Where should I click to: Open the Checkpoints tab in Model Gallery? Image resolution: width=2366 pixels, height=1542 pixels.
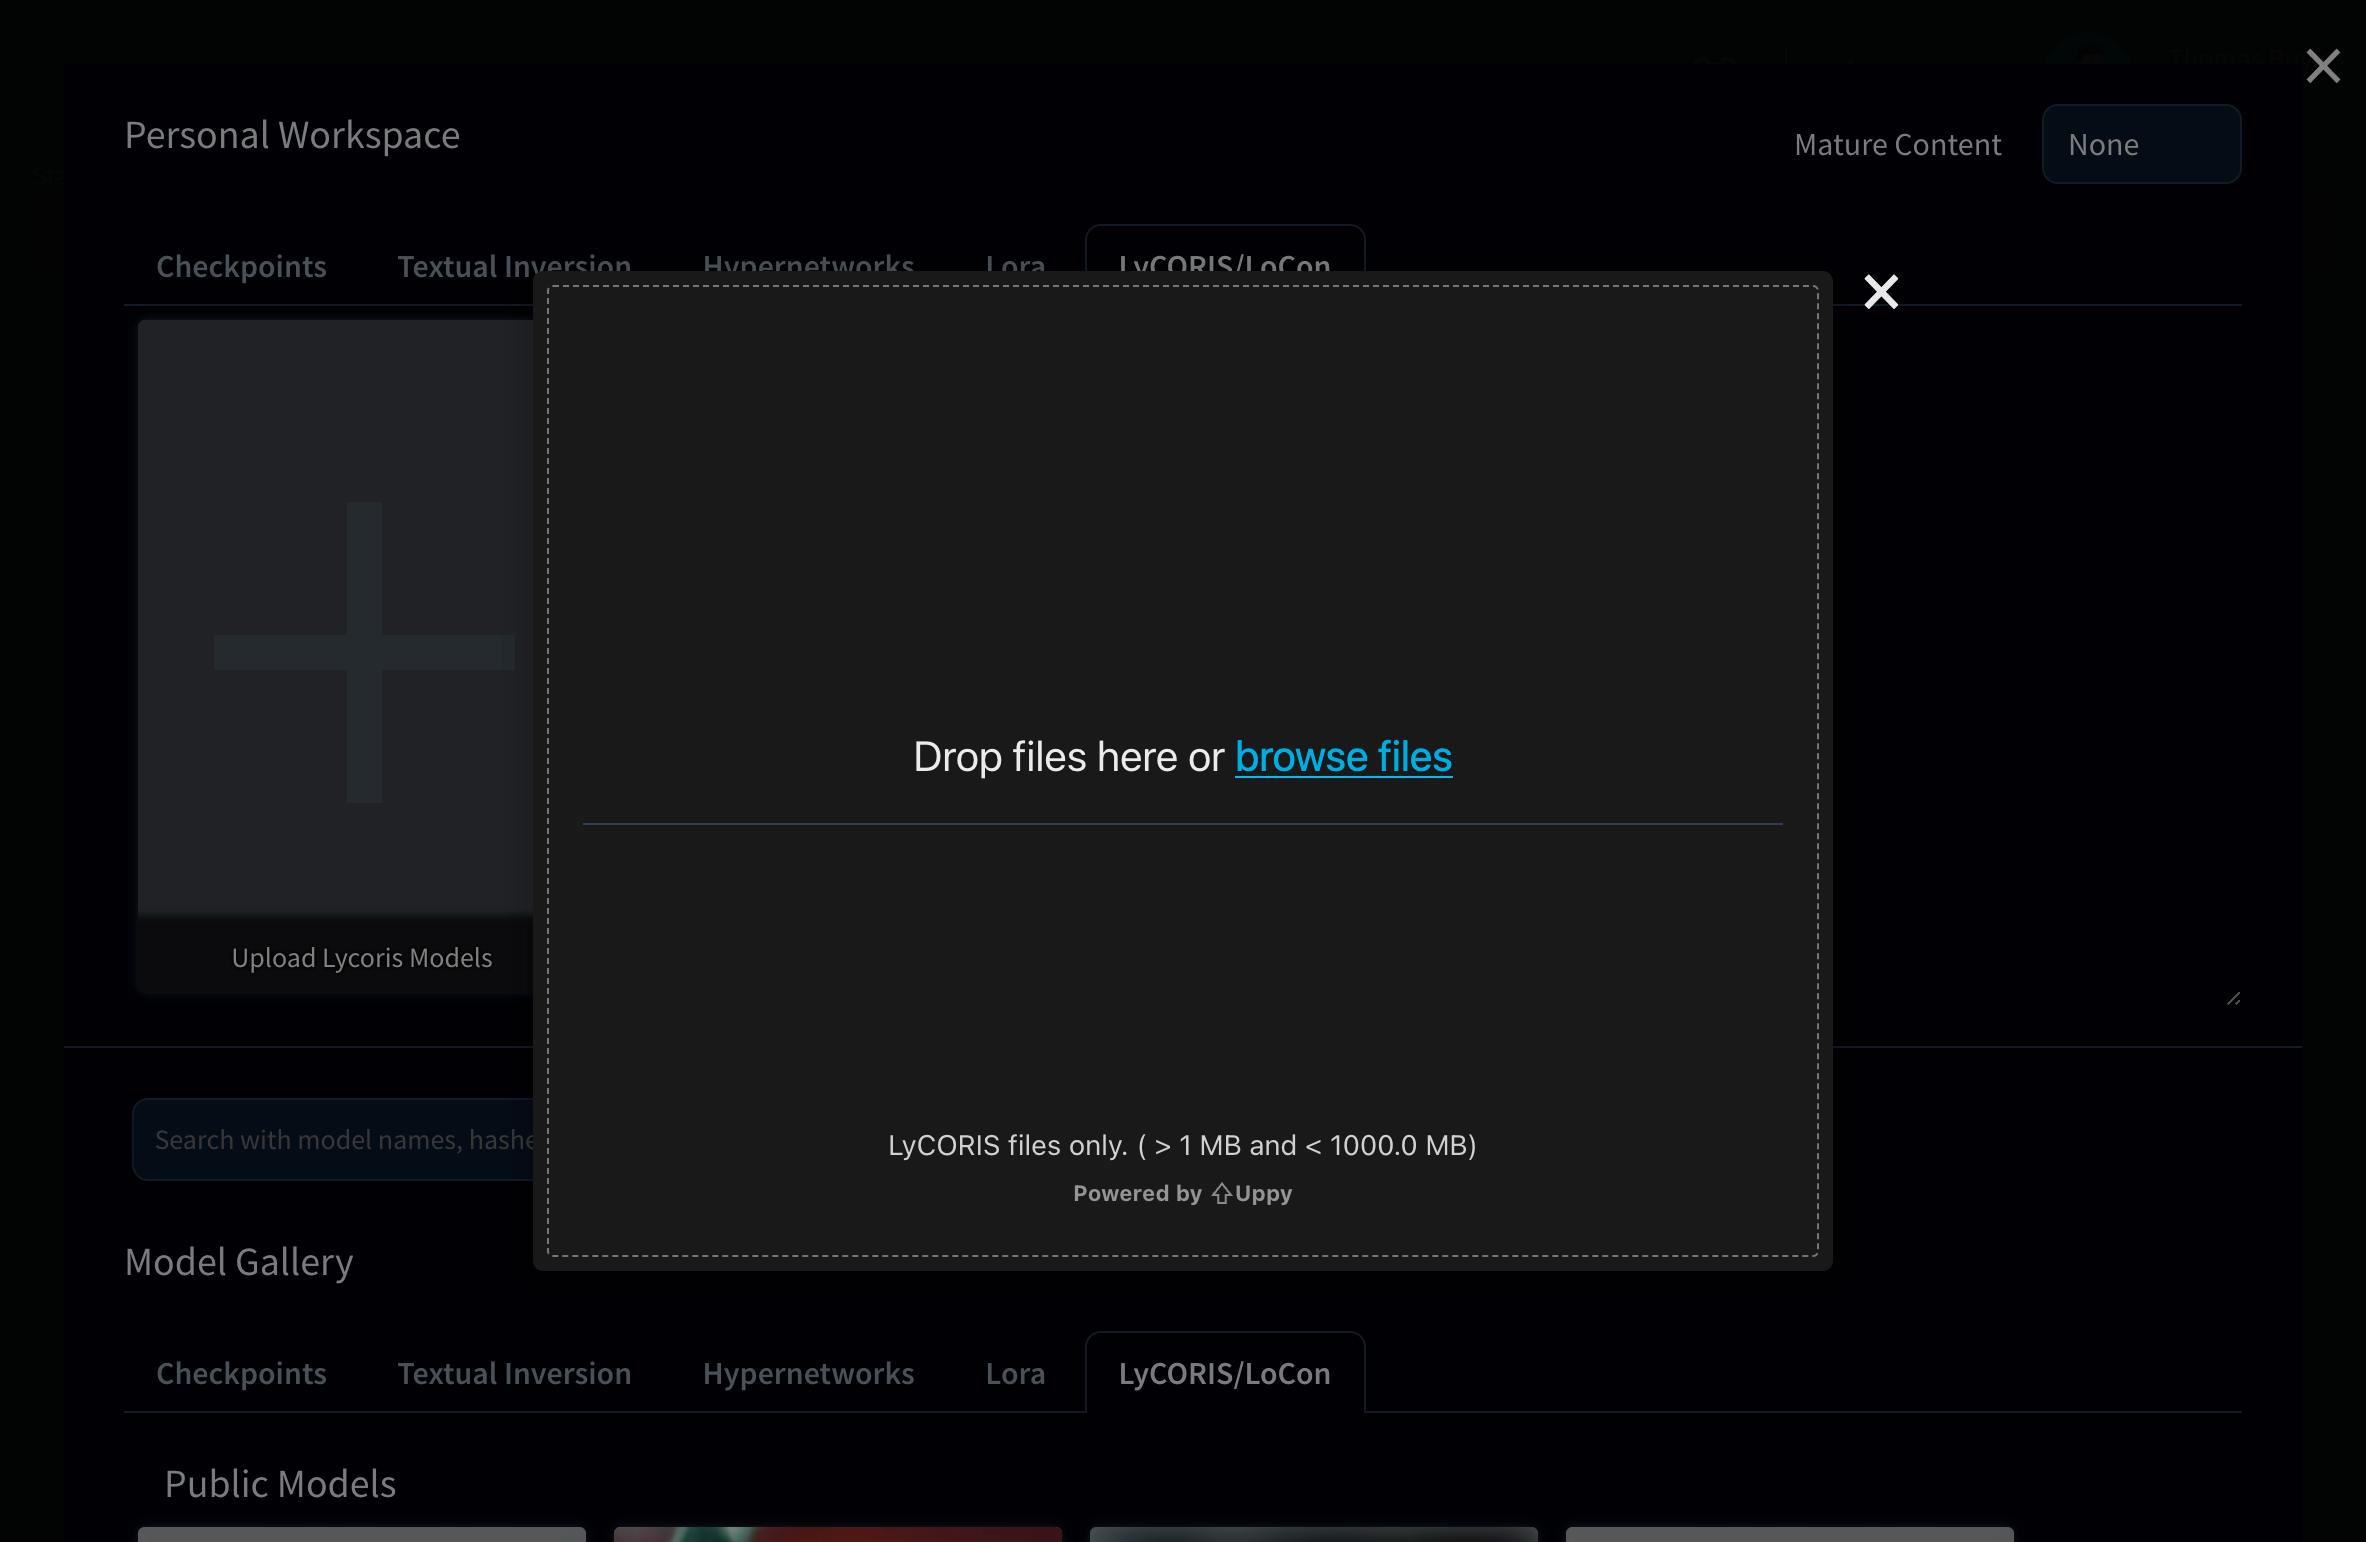point(241,1373)
